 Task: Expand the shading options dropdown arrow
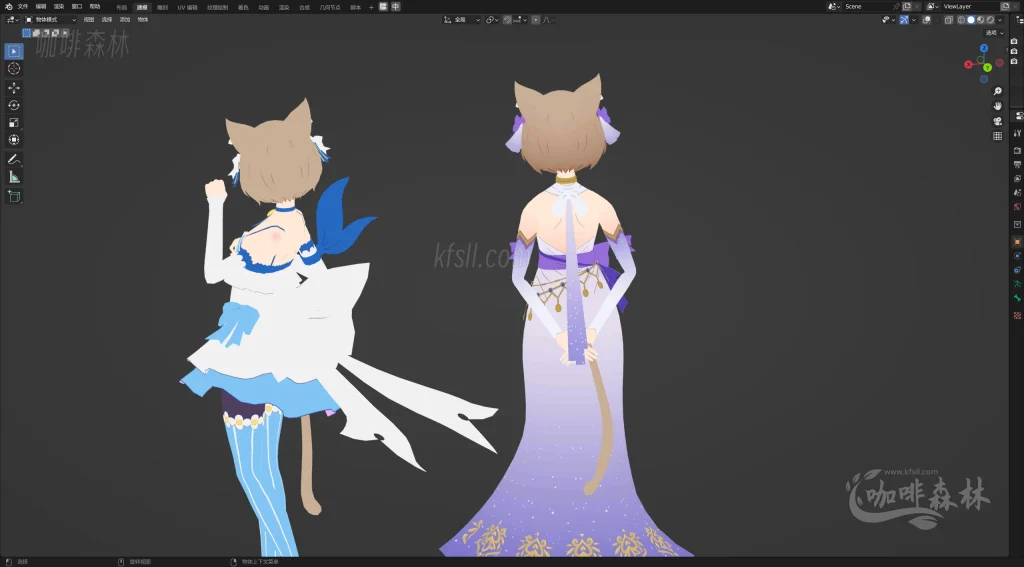[1000, 20]
